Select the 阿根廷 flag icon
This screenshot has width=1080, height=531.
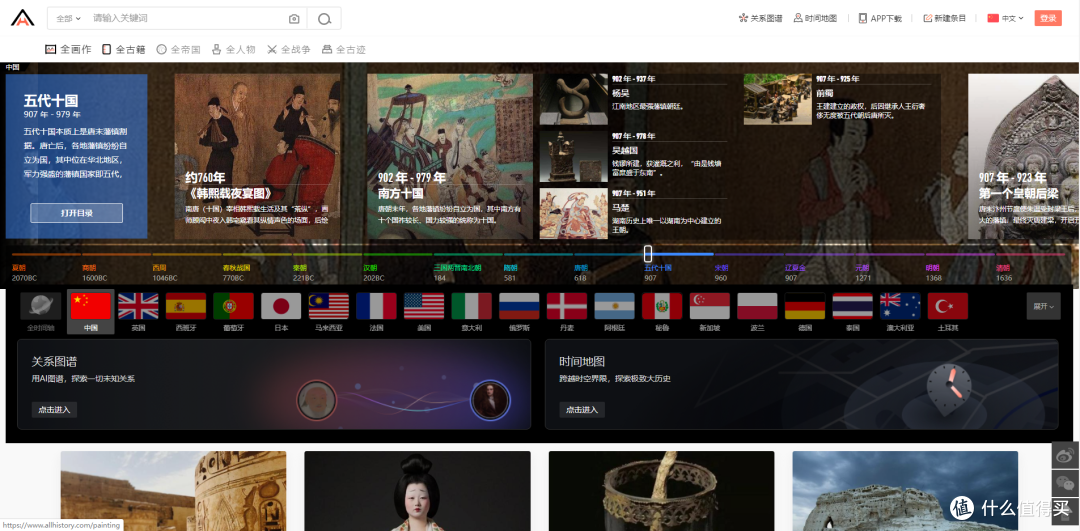click(x=614, y=306)
